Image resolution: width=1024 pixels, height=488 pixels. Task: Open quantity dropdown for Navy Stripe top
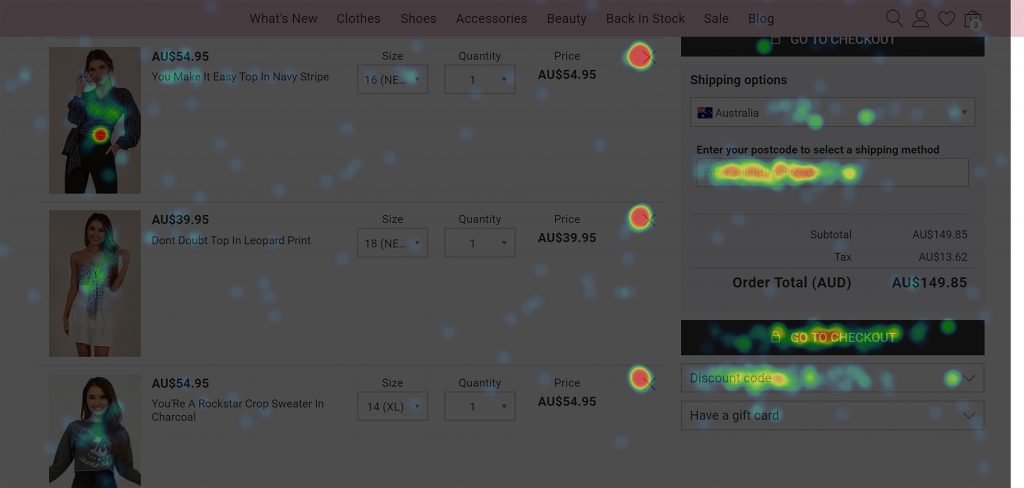click(480, 79)
